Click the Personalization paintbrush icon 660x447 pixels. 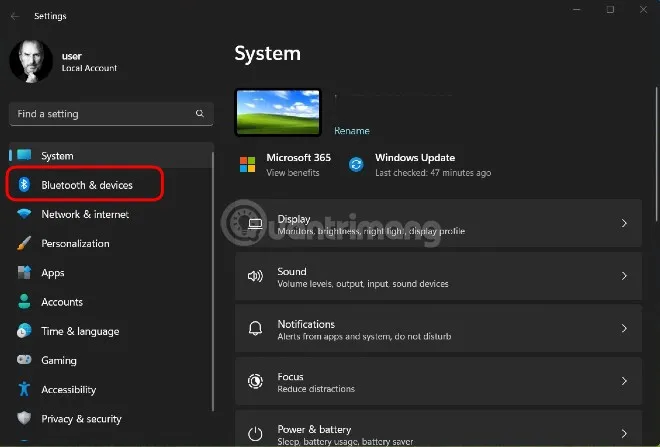point(23,244)
